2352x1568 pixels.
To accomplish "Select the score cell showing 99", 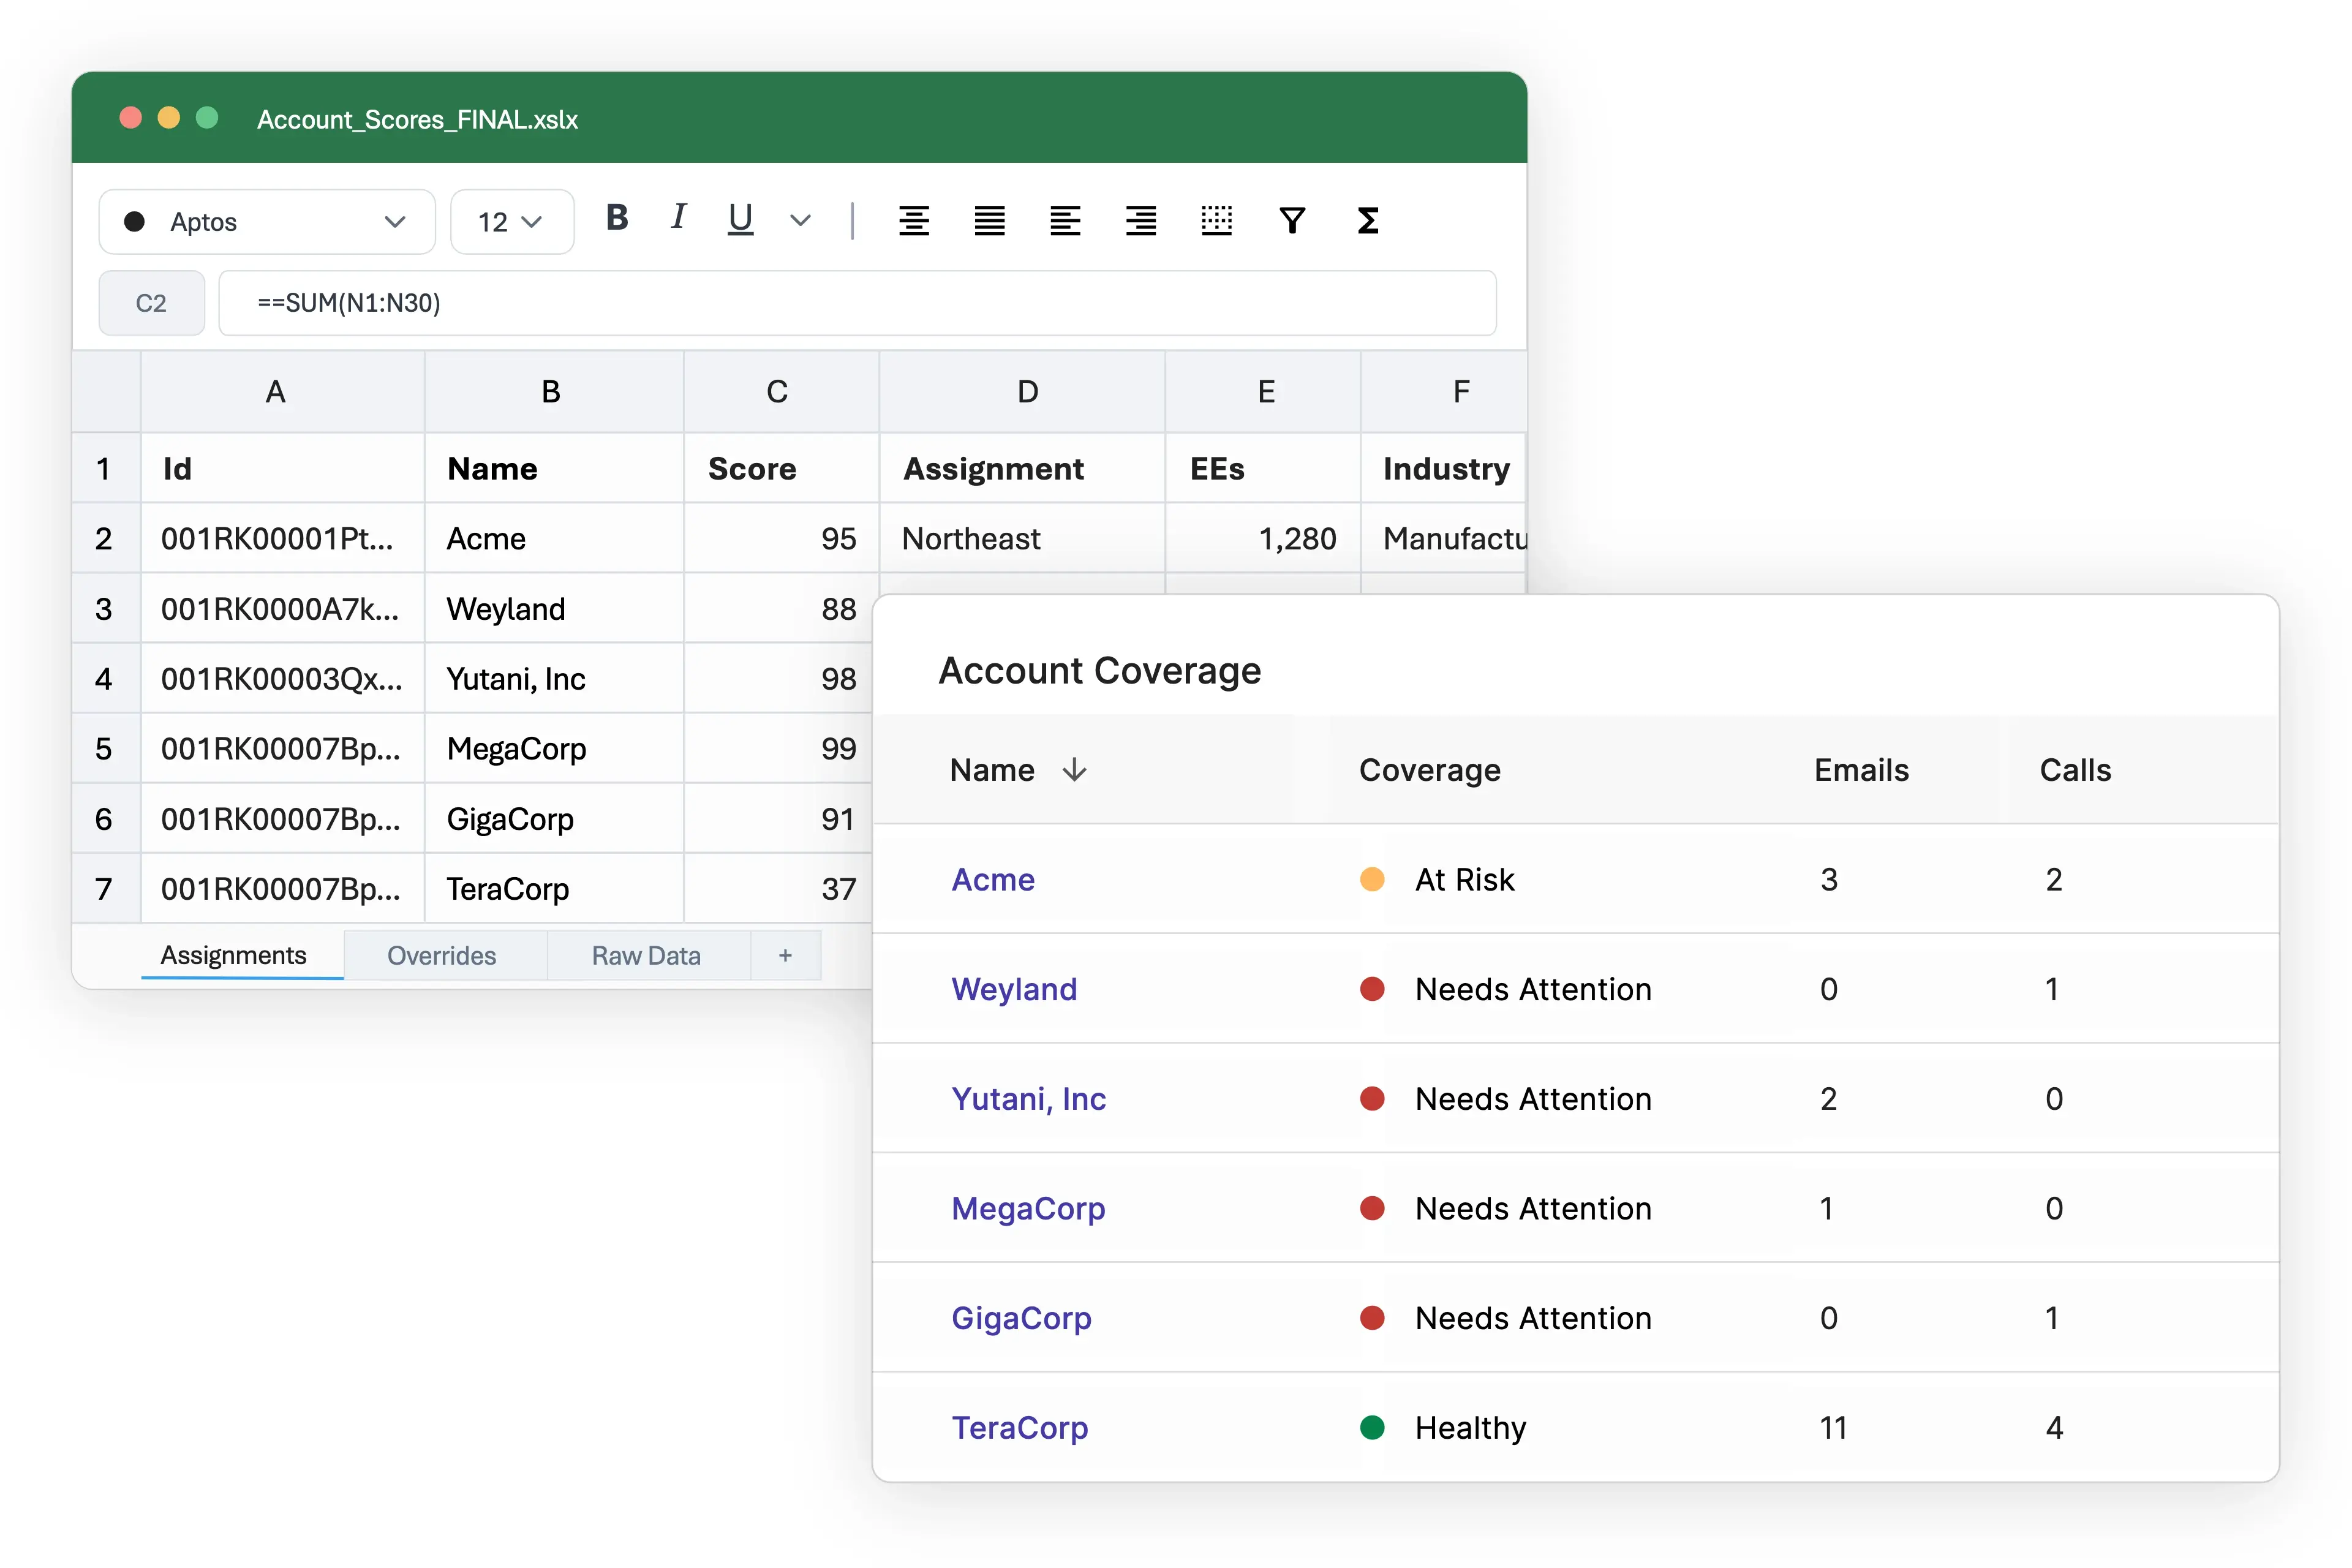I will point(778,748).
